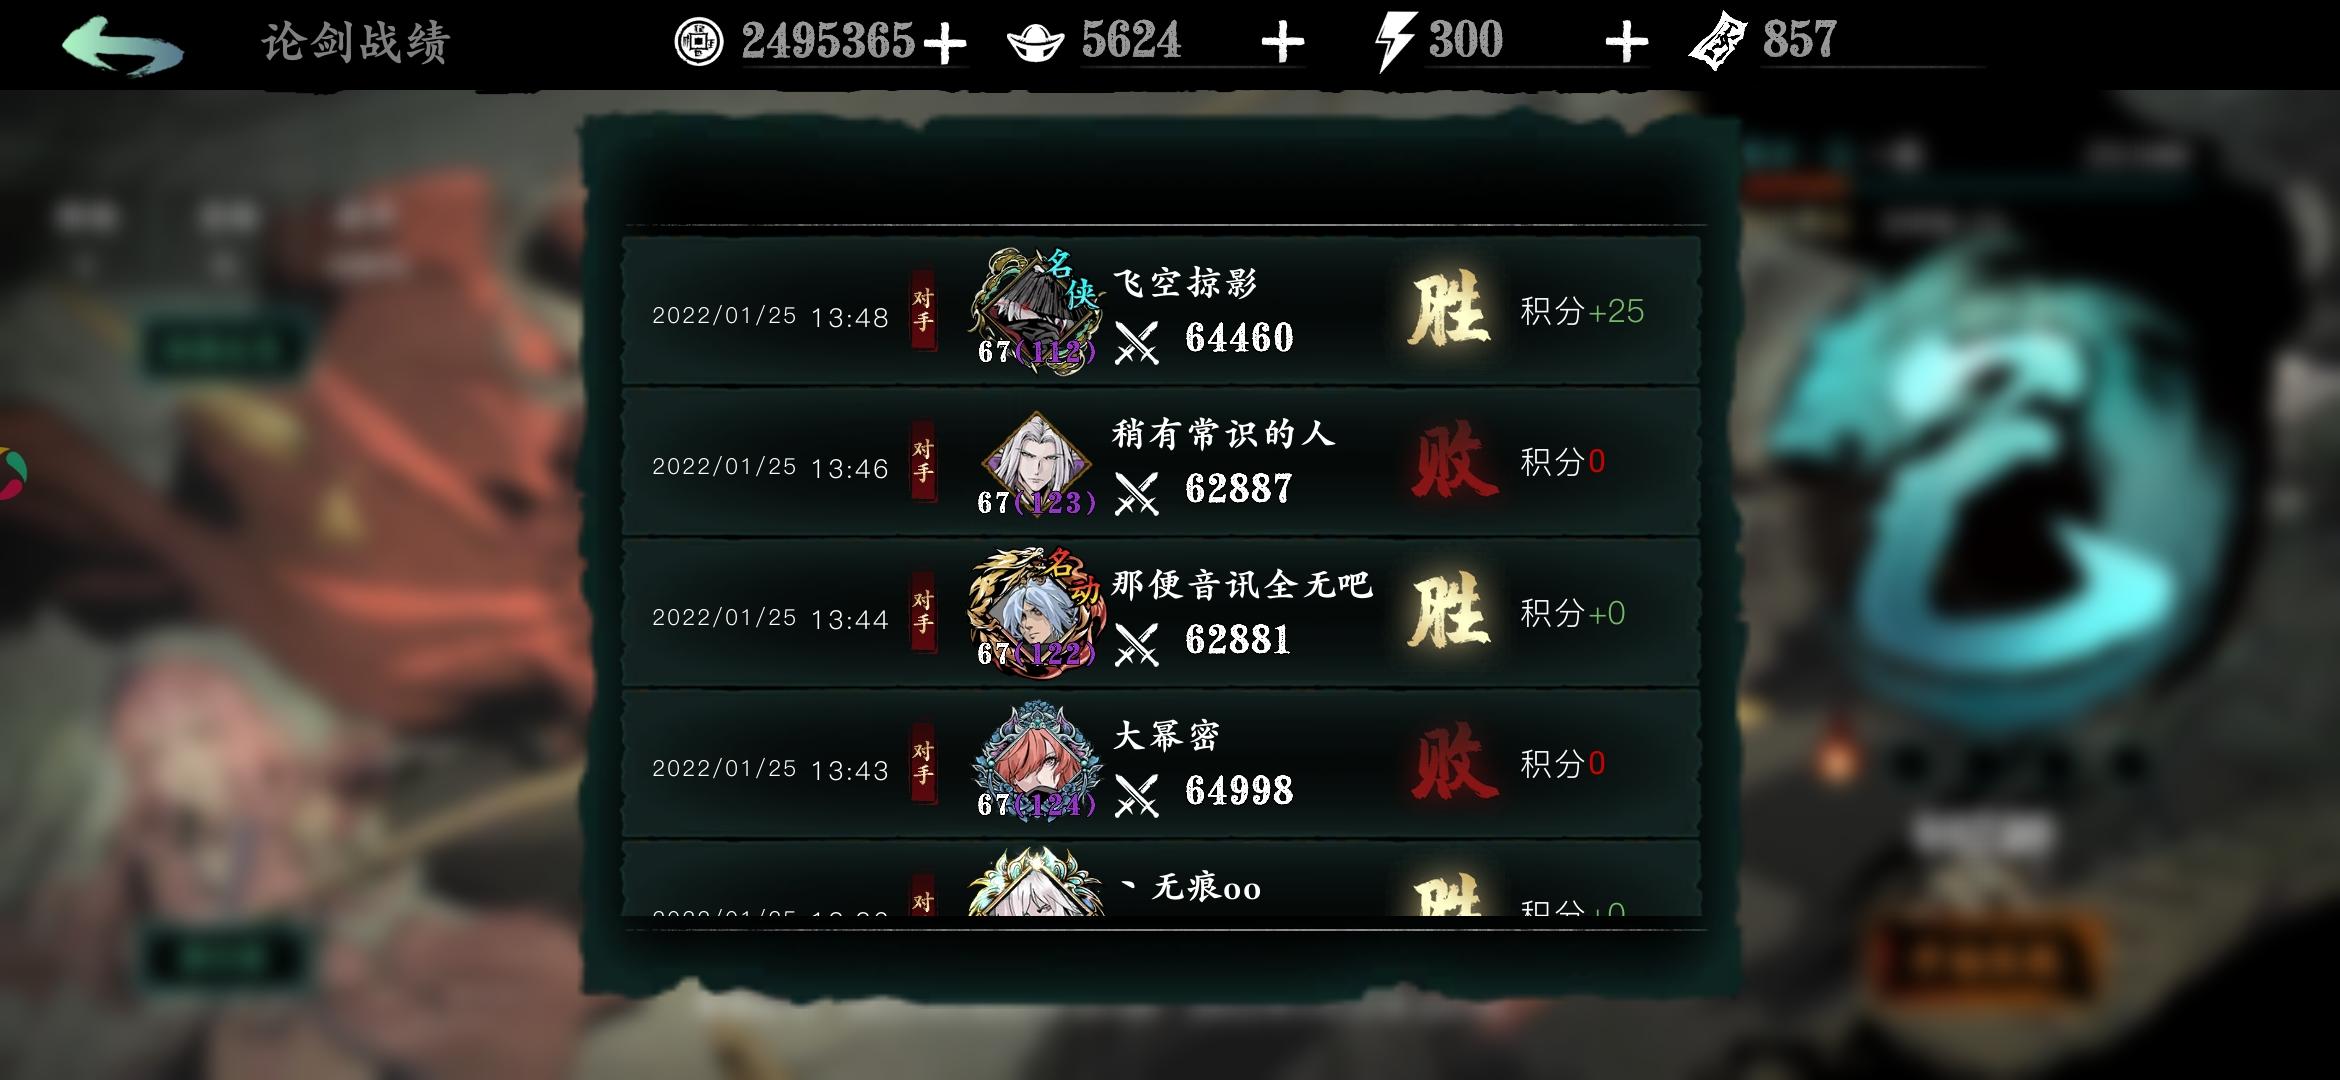Select the partially visible 无痕oo record
The width and height of the screenshot is (2340, 1080).
pos(1161,879)
